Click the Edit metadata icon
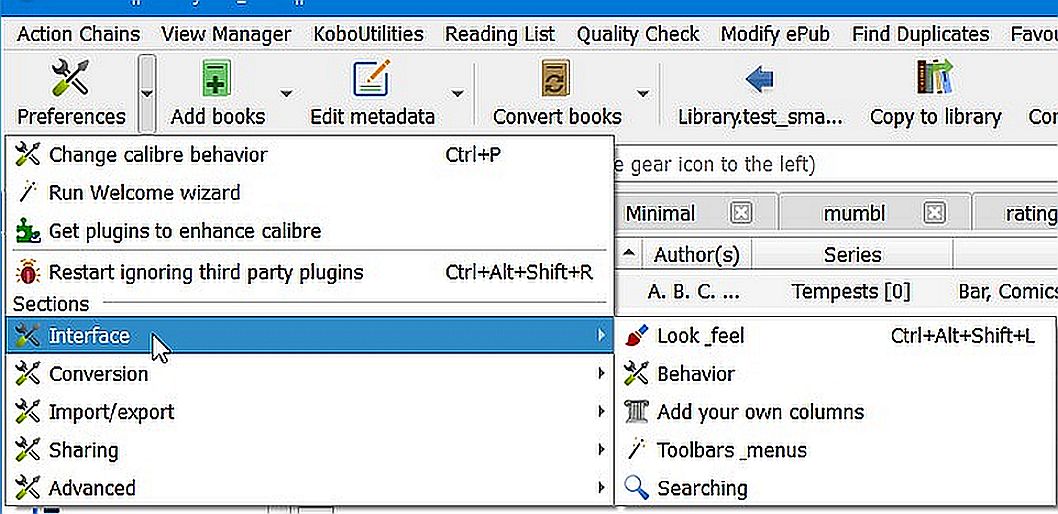This screenshot has height=514, width=1058. (x=372, y=78)
